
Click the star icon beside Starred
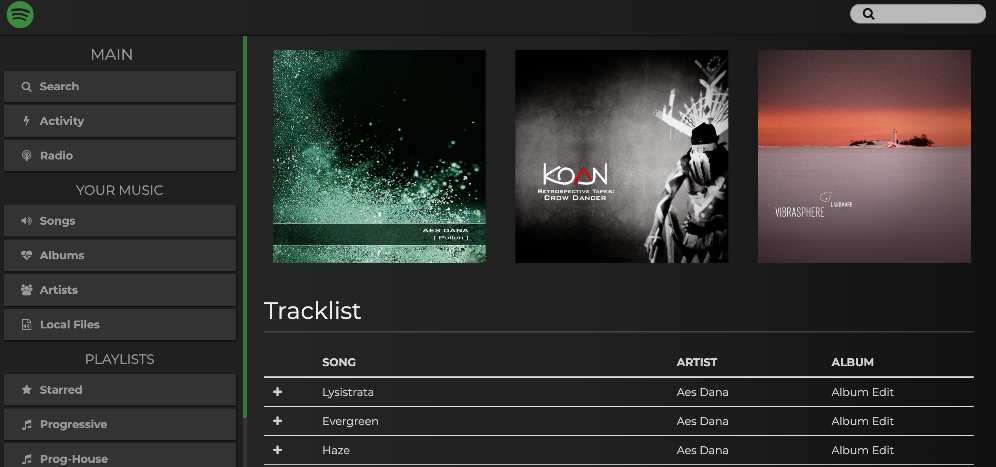(26, 389)
